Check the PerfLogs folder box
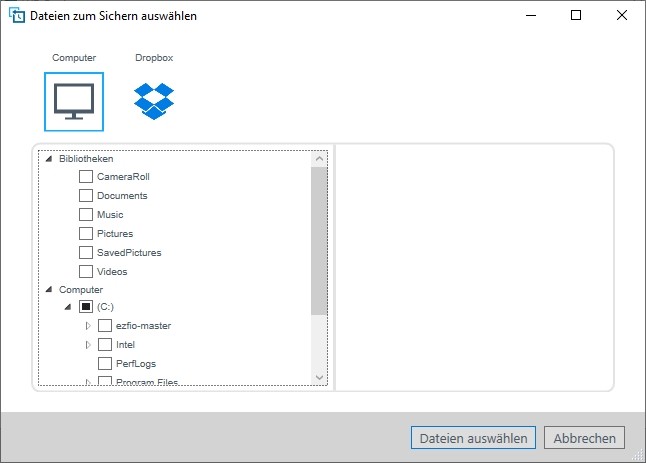The width and height of the screenshot is (646, 463). pos(105,364)
